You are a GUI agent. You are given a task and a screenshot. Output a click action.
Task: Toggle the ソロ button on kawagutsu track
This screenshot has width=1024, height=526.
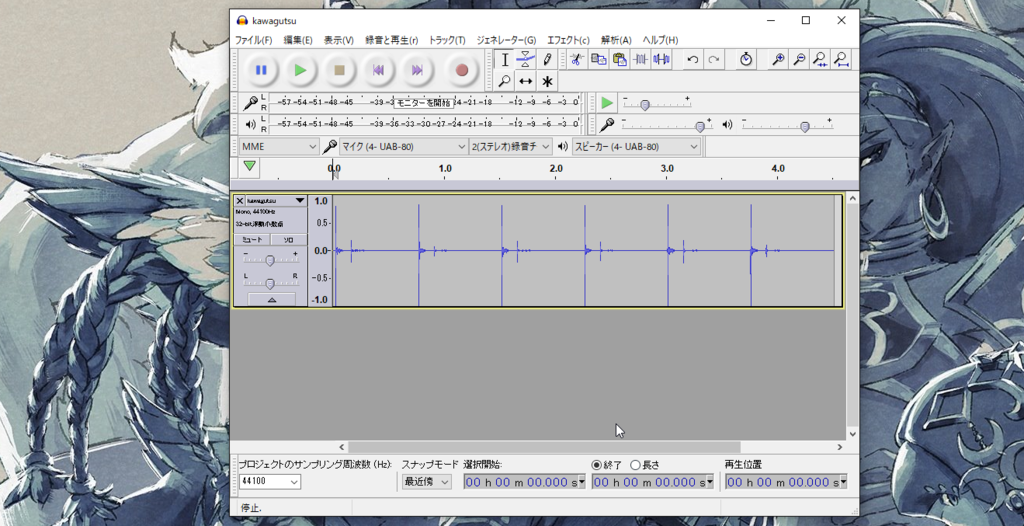tap(289, 240)
